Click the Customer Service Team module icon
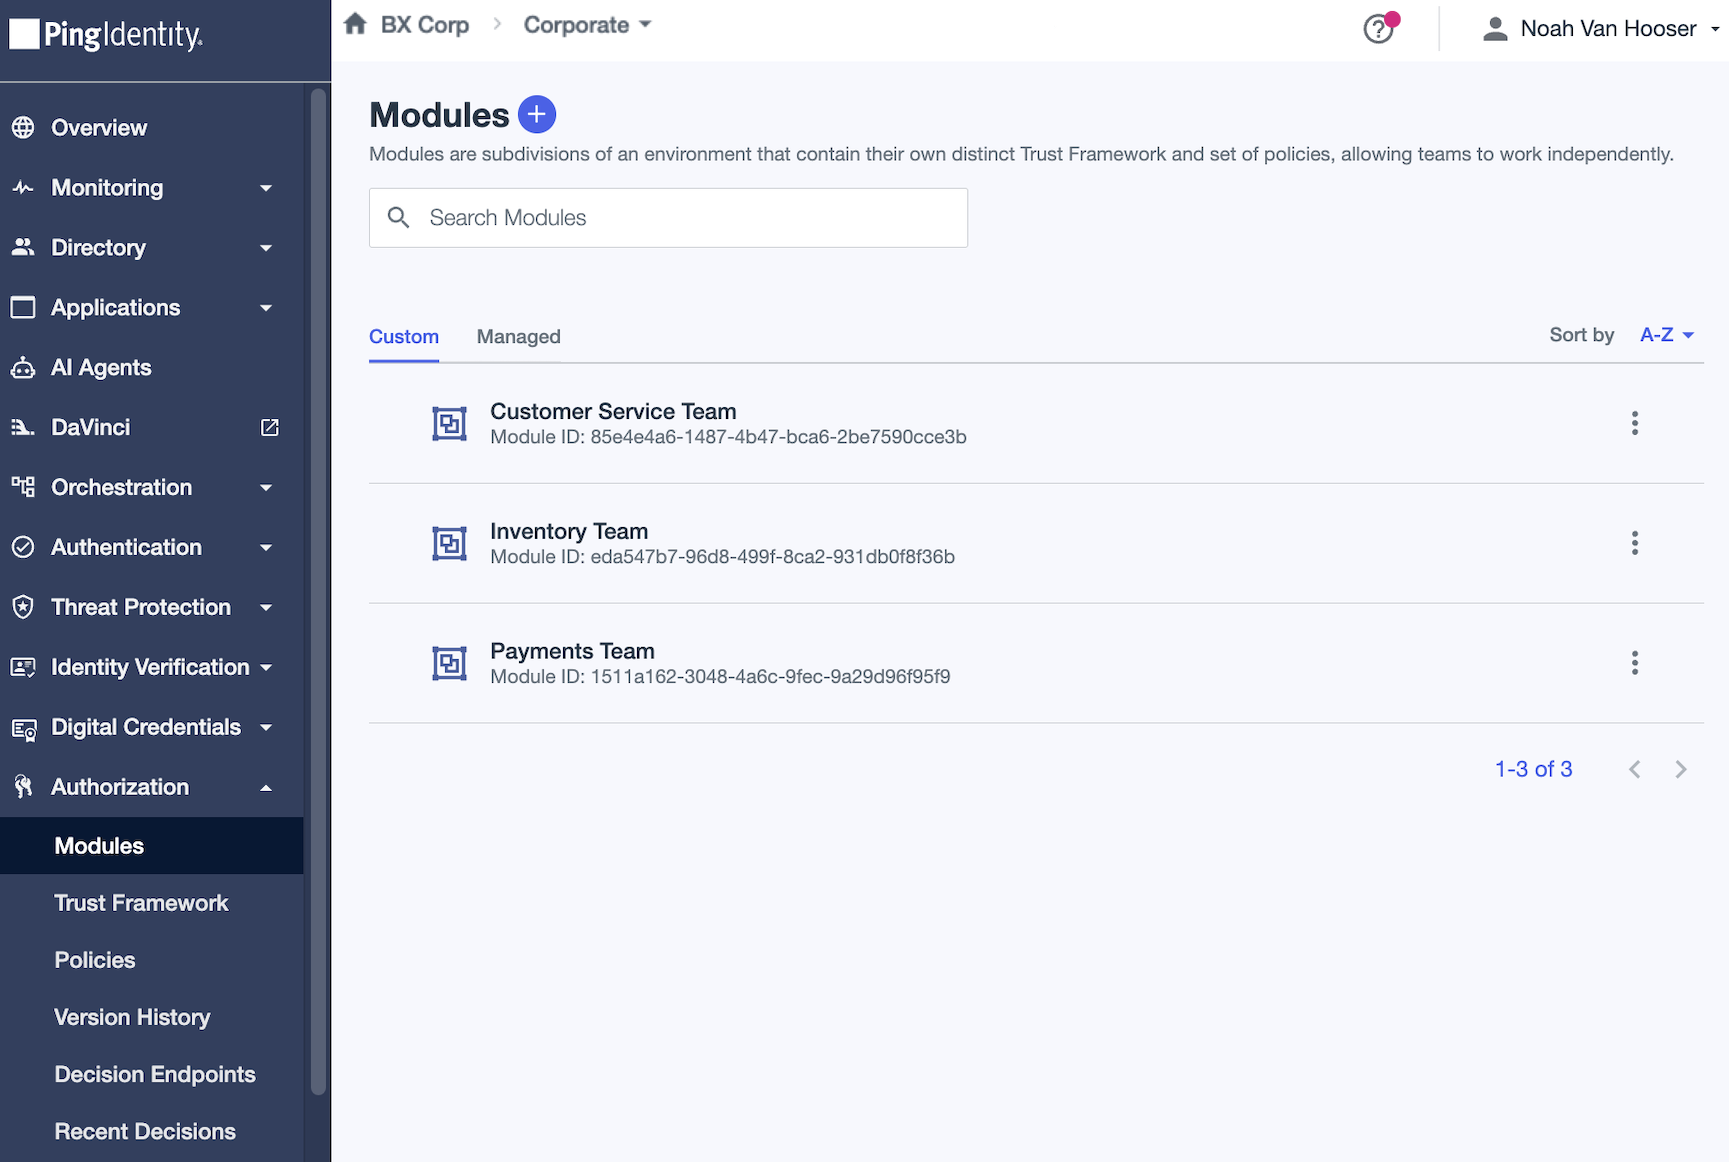The width and height of the screenshot is (1729, 1162). [449, 424]
